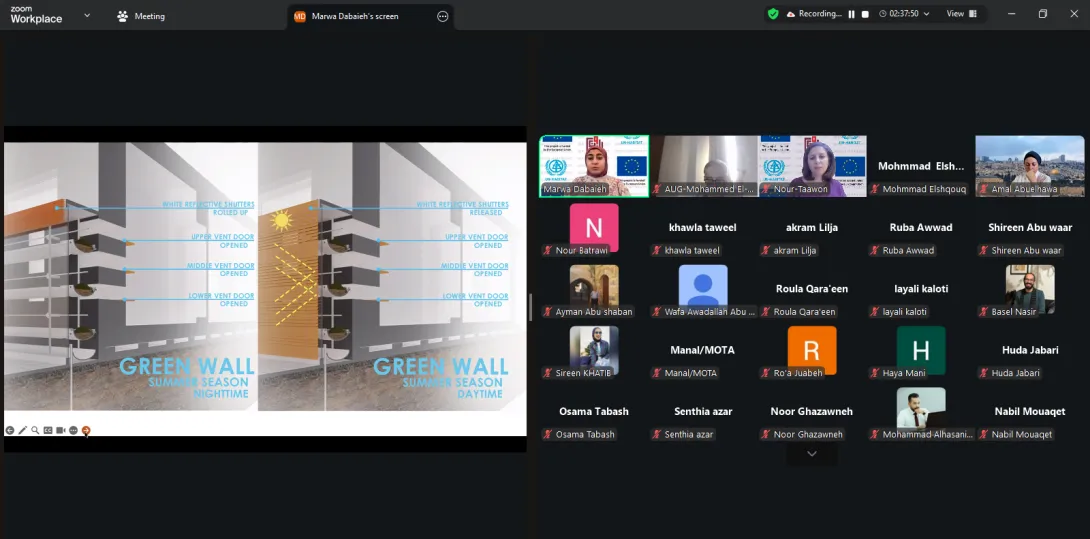The height and width of the screenshot is (539, 1090).
Task: Click muted mic icon beside Roula Qara'een
Action: pyautogui.click(x=766, y=312)
